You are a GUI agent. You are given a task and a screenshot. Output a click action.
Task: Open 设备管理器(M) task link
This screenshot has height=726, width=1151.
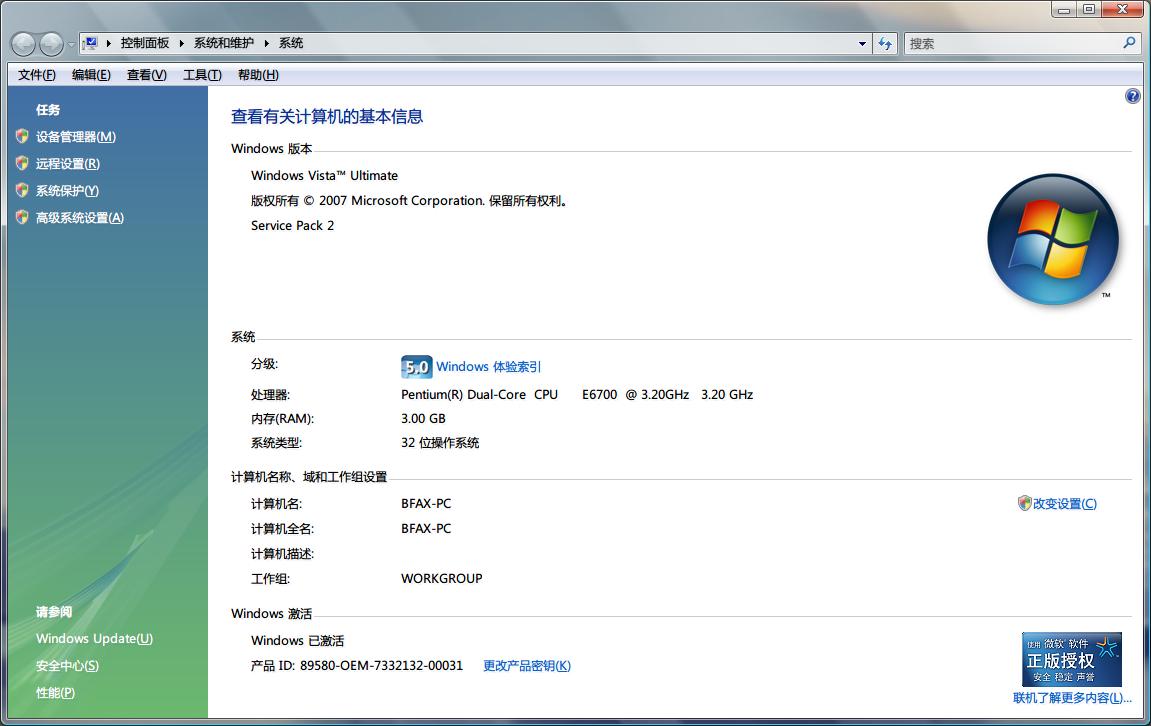(76, 137)
